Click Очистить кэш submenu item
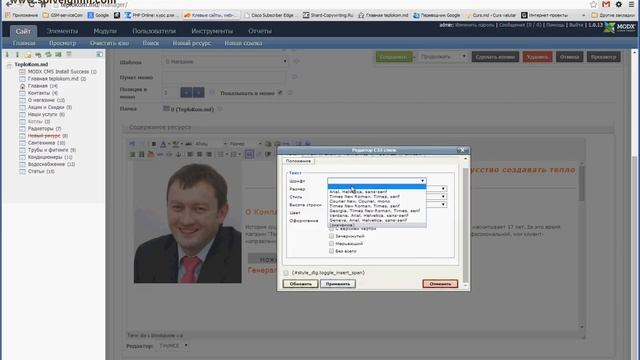Viewport: 640px width, 360px height. pos(109,43)
